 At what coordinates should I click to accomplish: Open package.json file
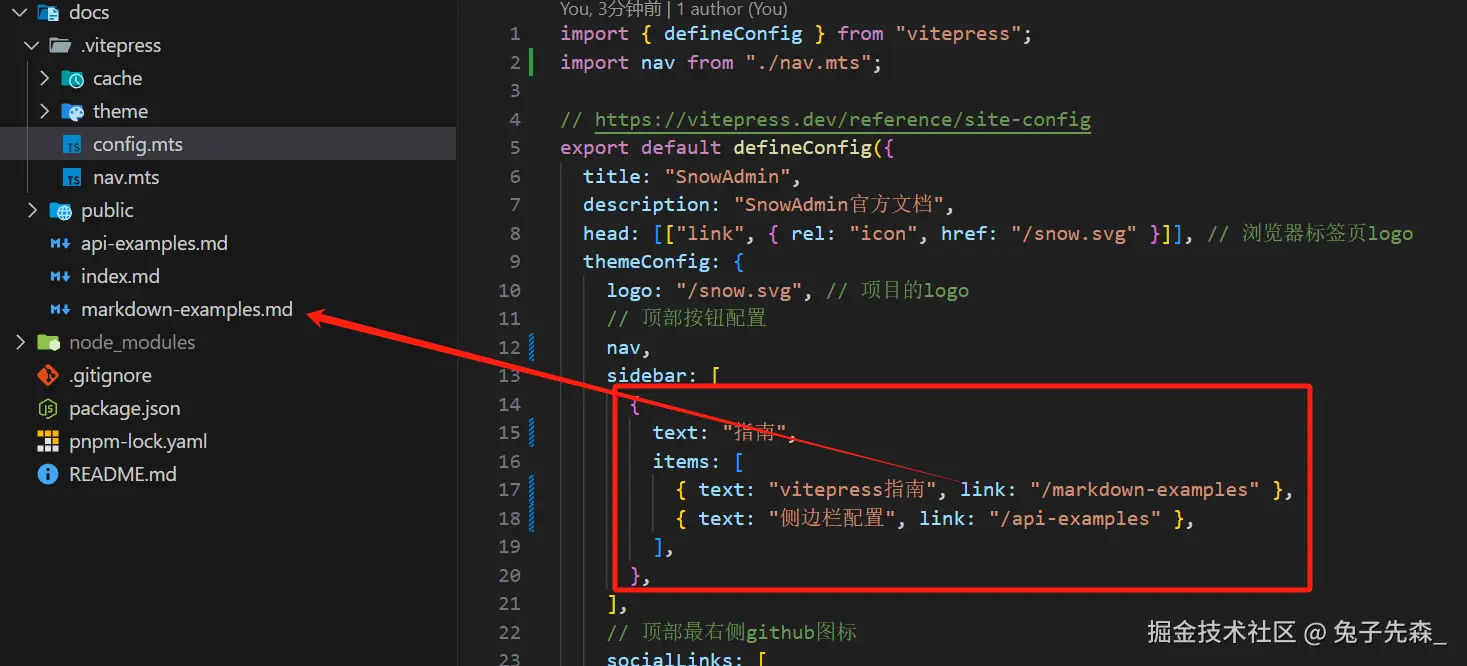[x=125, y=409]
